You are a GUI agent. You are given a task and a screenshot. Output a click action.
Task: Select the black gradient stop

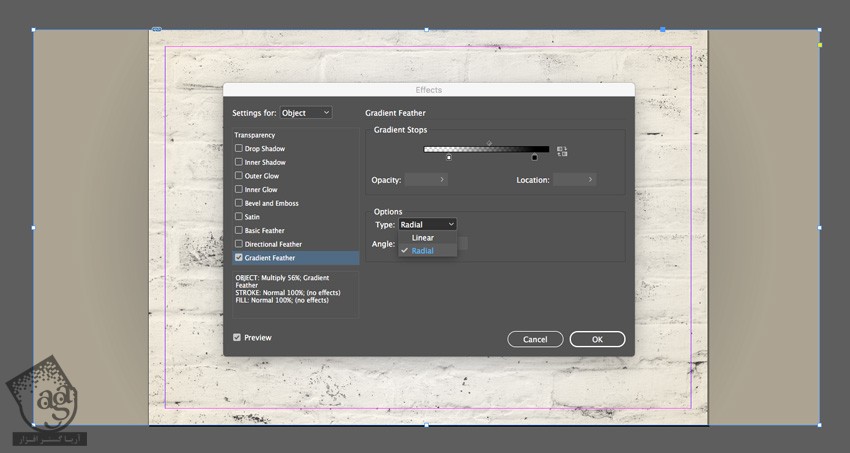(534, 157)
